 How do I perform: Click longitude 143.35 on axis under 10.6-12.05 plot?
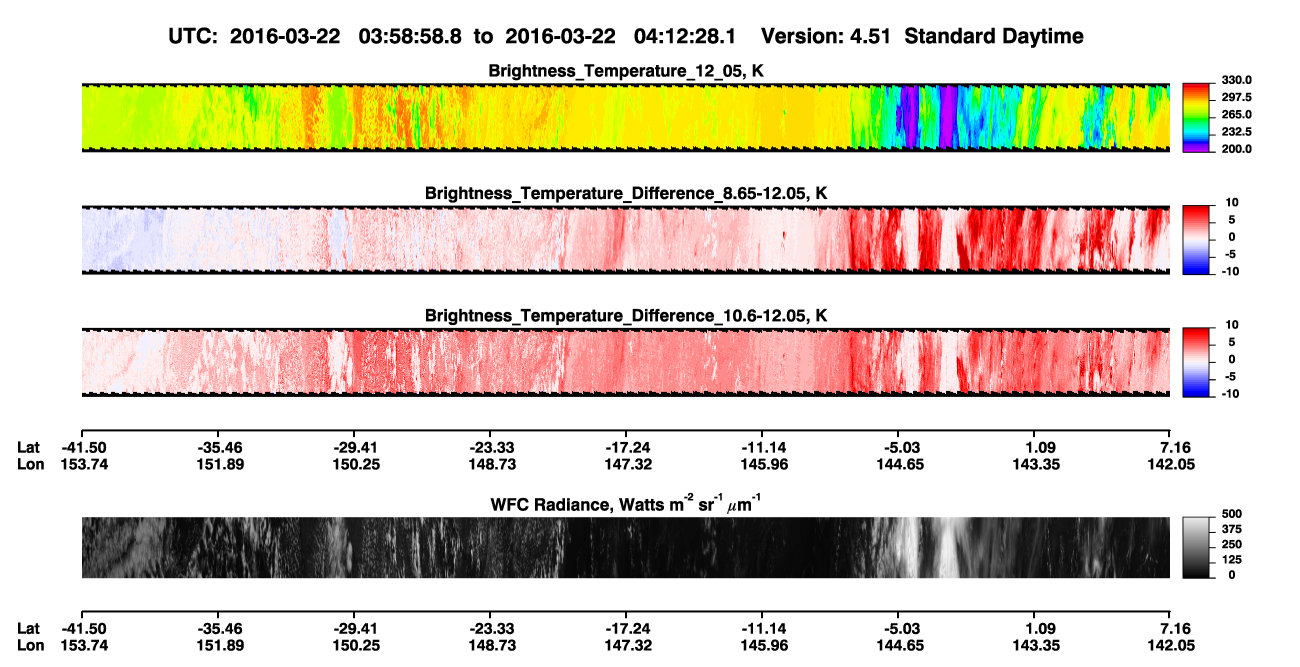point(1034,465)
